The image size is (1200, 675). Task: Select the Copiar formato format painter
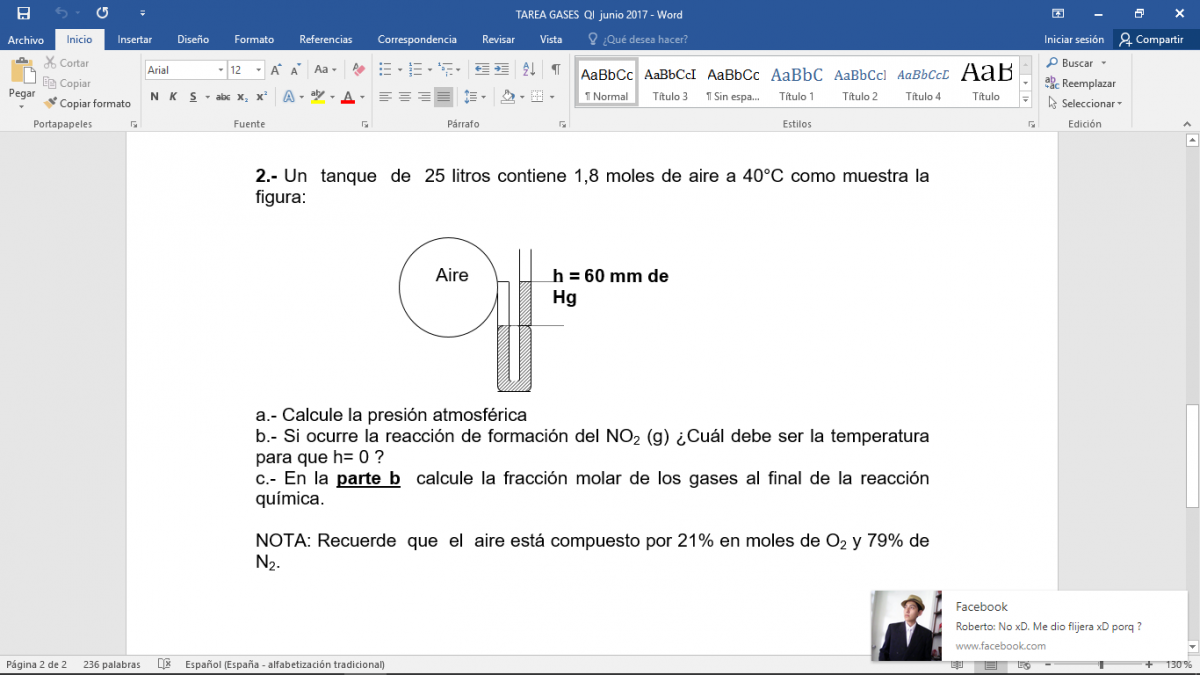pos(87,103)
